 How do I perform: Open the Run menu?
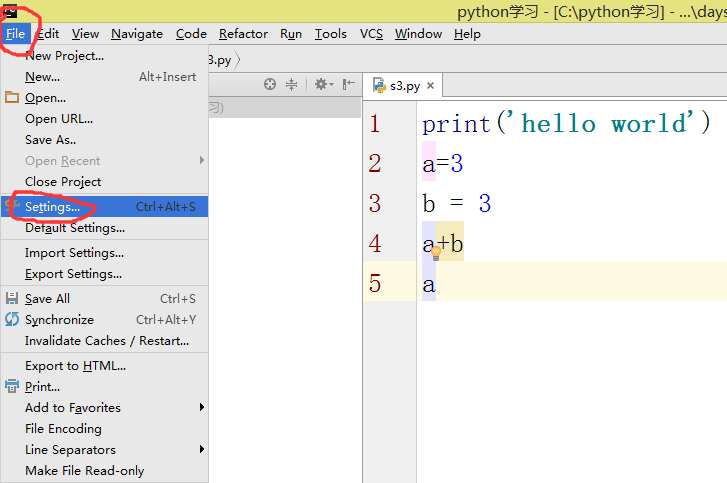[291, 34]
